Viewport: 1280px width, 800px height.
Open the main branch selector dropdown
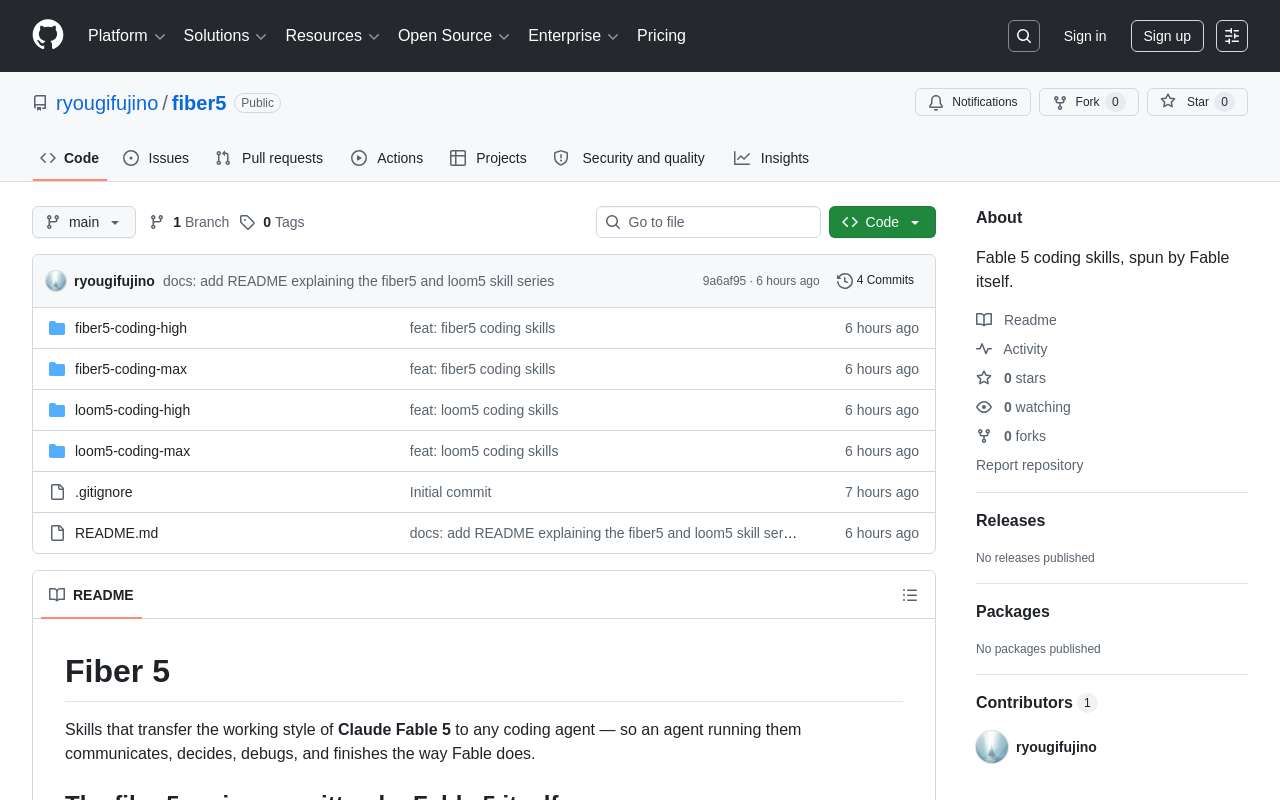tap(84, 222)
